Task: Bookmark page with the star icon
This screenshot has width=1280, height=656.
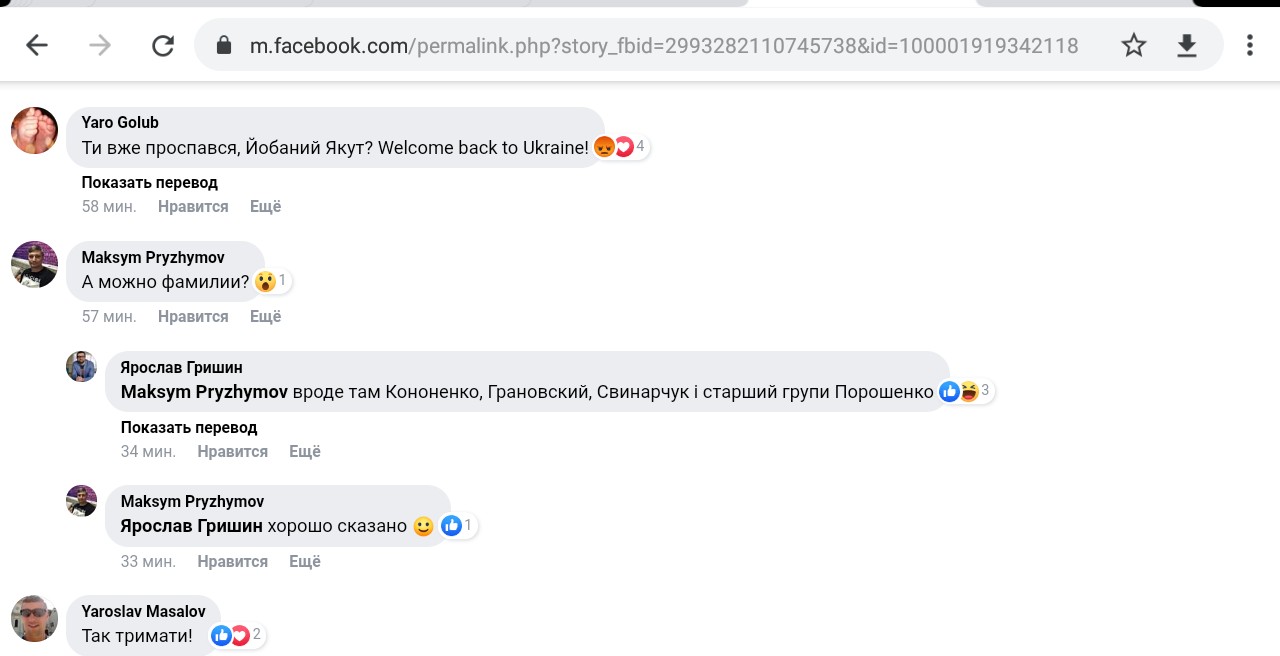Action: pos(1133,45)
